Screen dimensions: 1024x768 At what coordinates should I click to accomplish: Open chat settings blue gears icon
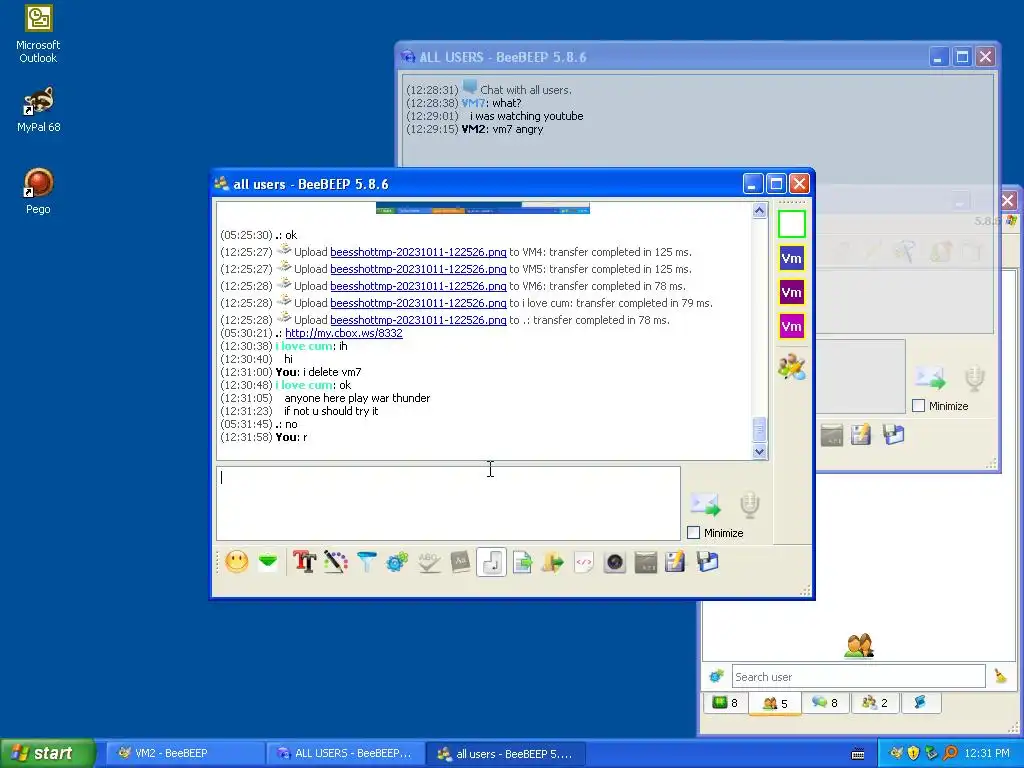397,562
